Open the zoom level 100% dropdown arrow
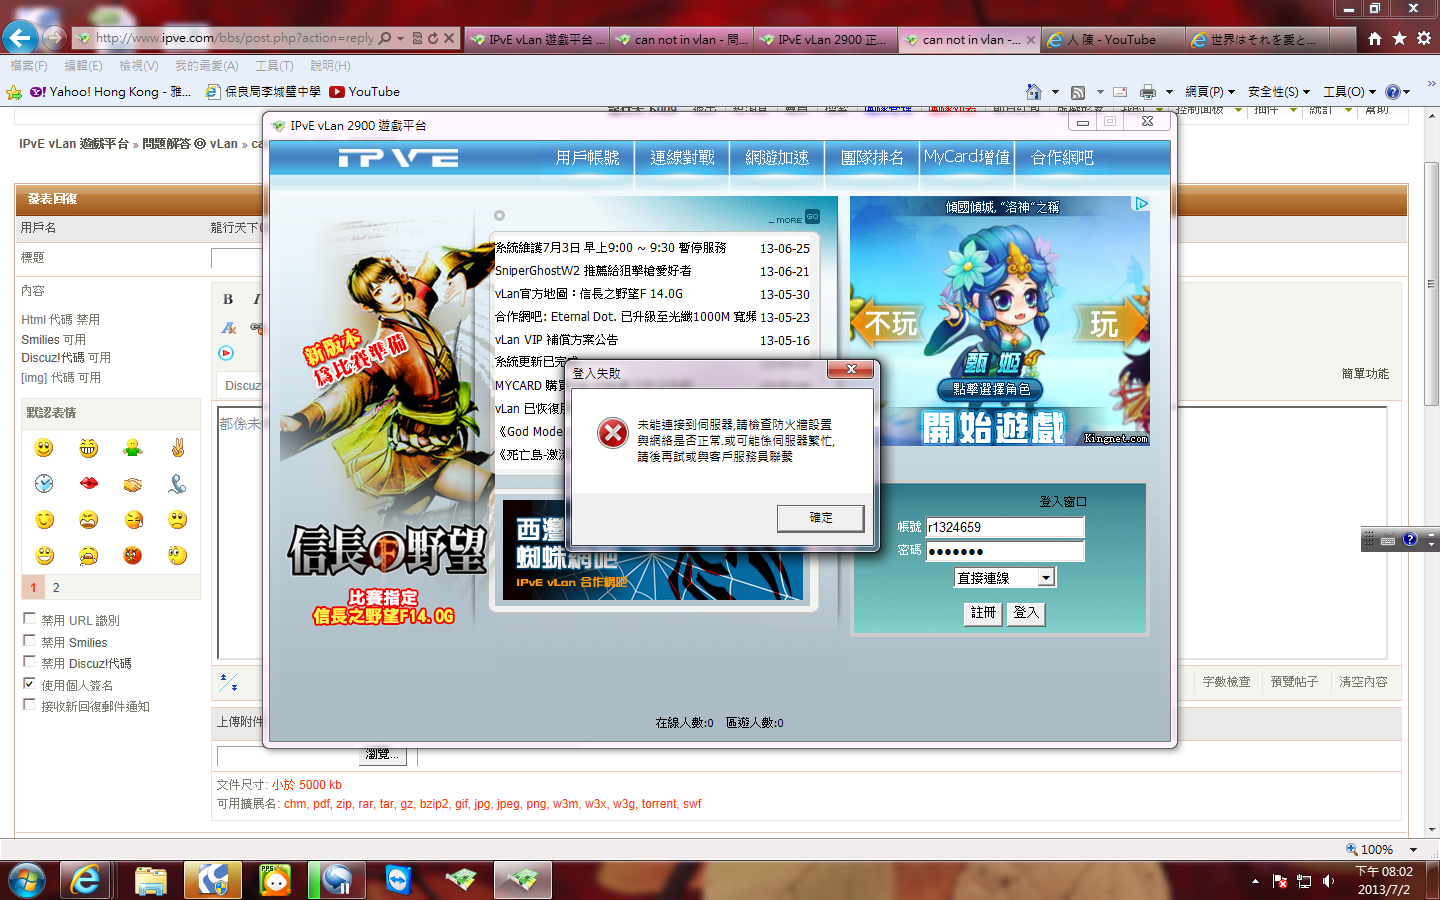Image resolution: width=1440 pixels, height=900 pixels. point(1413,849)
